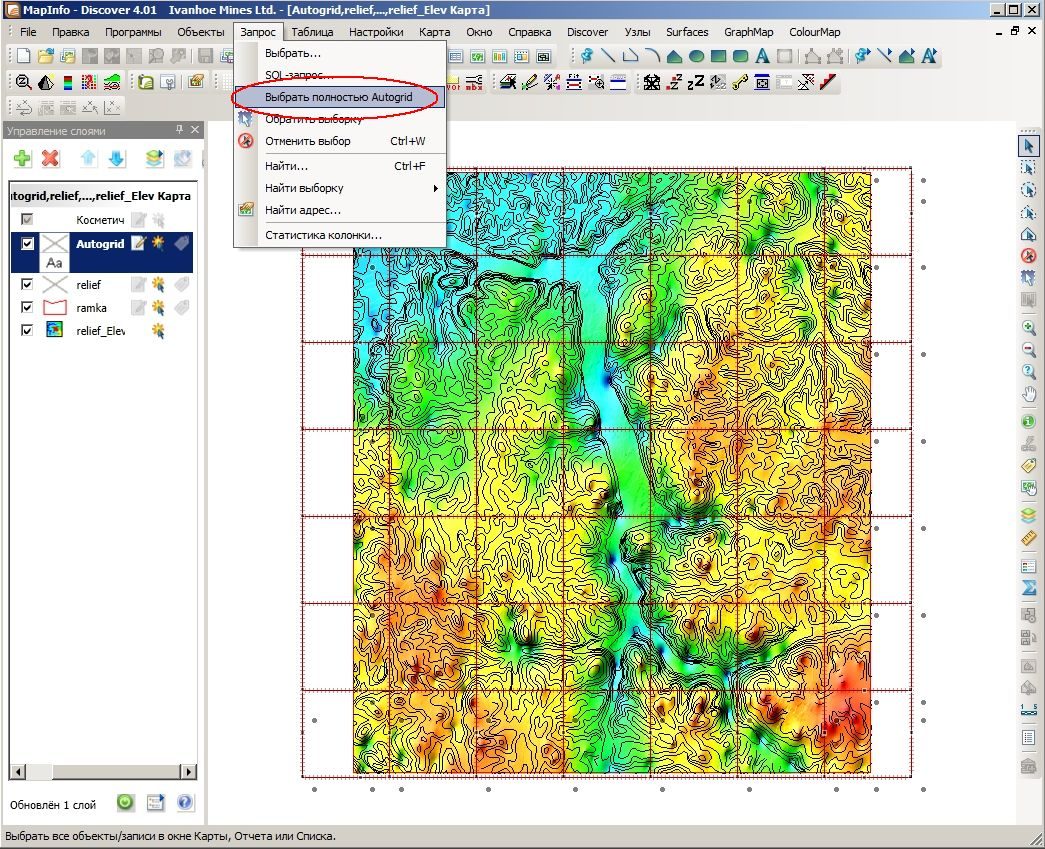
Task: Toggle visibility checkbox for ramka layer
Action: coord(27,307)
